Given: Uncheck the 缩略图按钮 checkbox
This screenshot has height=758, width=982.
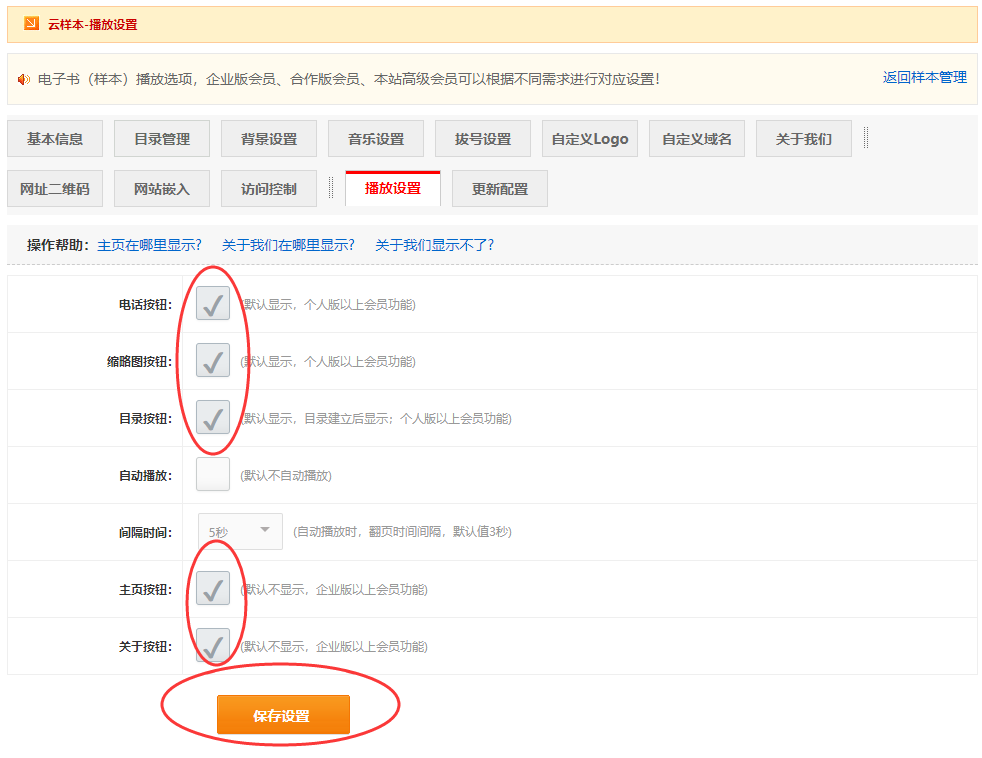Looking at the screenshot, I should (x=213, y=360).
